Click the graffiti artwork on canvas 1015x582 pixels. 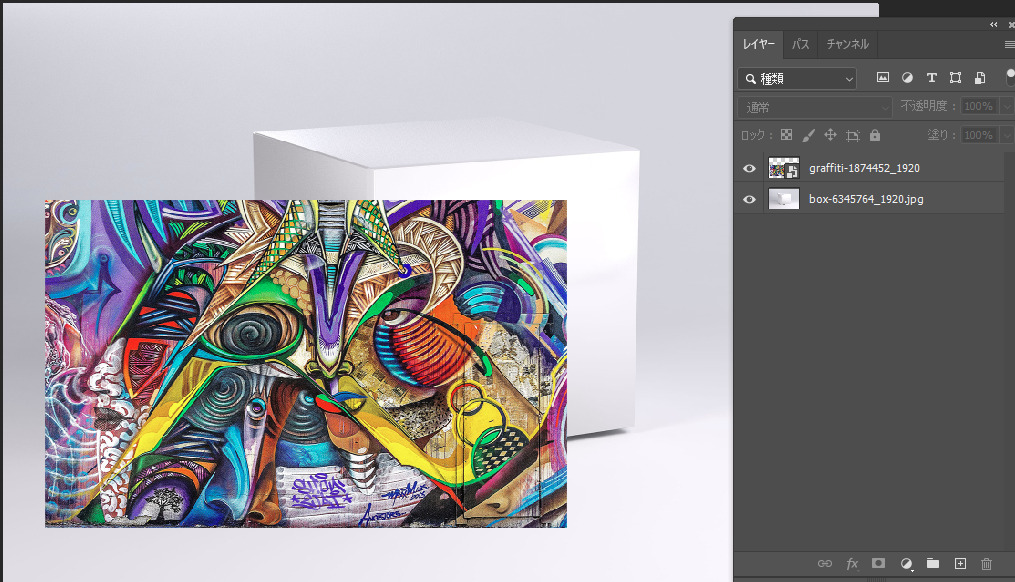tap(306, 363)
